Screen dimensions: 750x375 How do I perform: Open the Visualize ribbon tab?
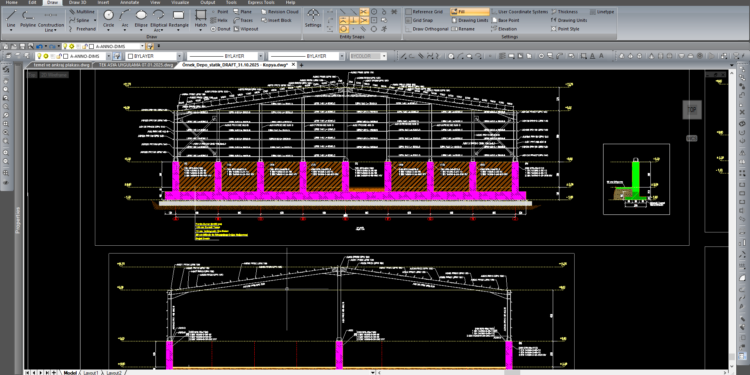point(180,2)
